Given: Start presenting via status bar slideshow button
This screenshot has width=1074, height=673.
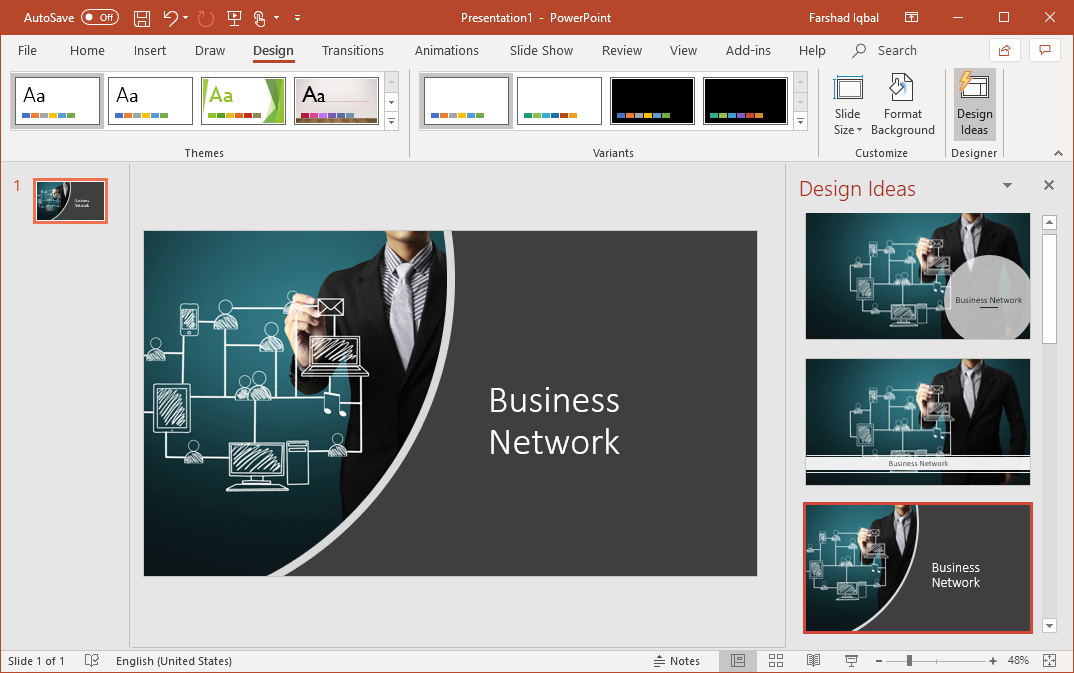Looking at the screenshot, I should click(851, 660).
